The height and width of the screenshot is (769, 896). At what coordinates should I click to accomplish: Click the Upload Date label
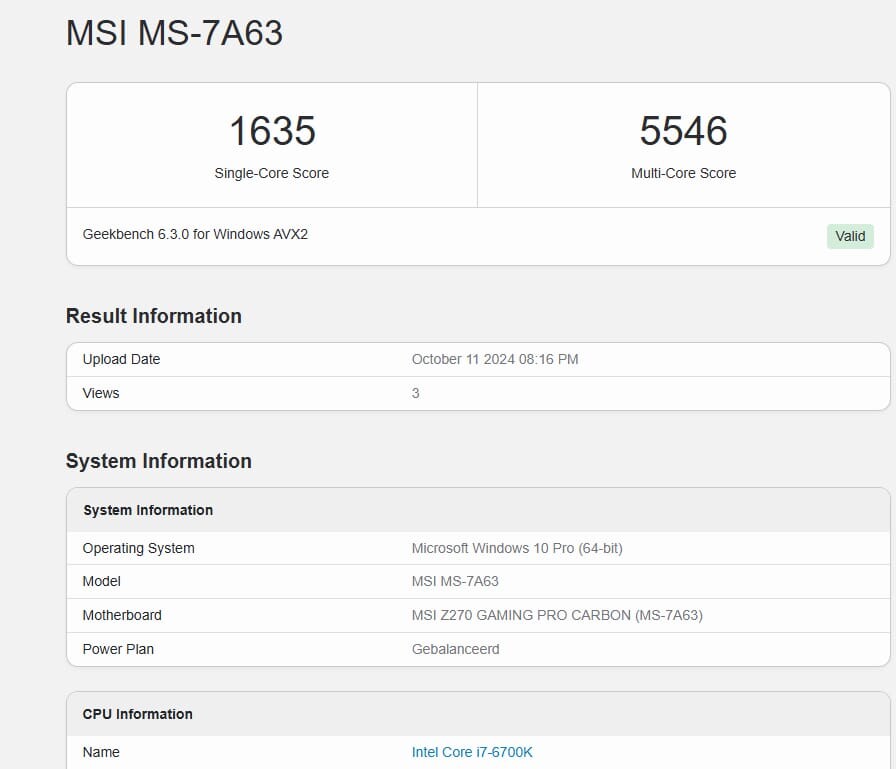tap(121, 359)
